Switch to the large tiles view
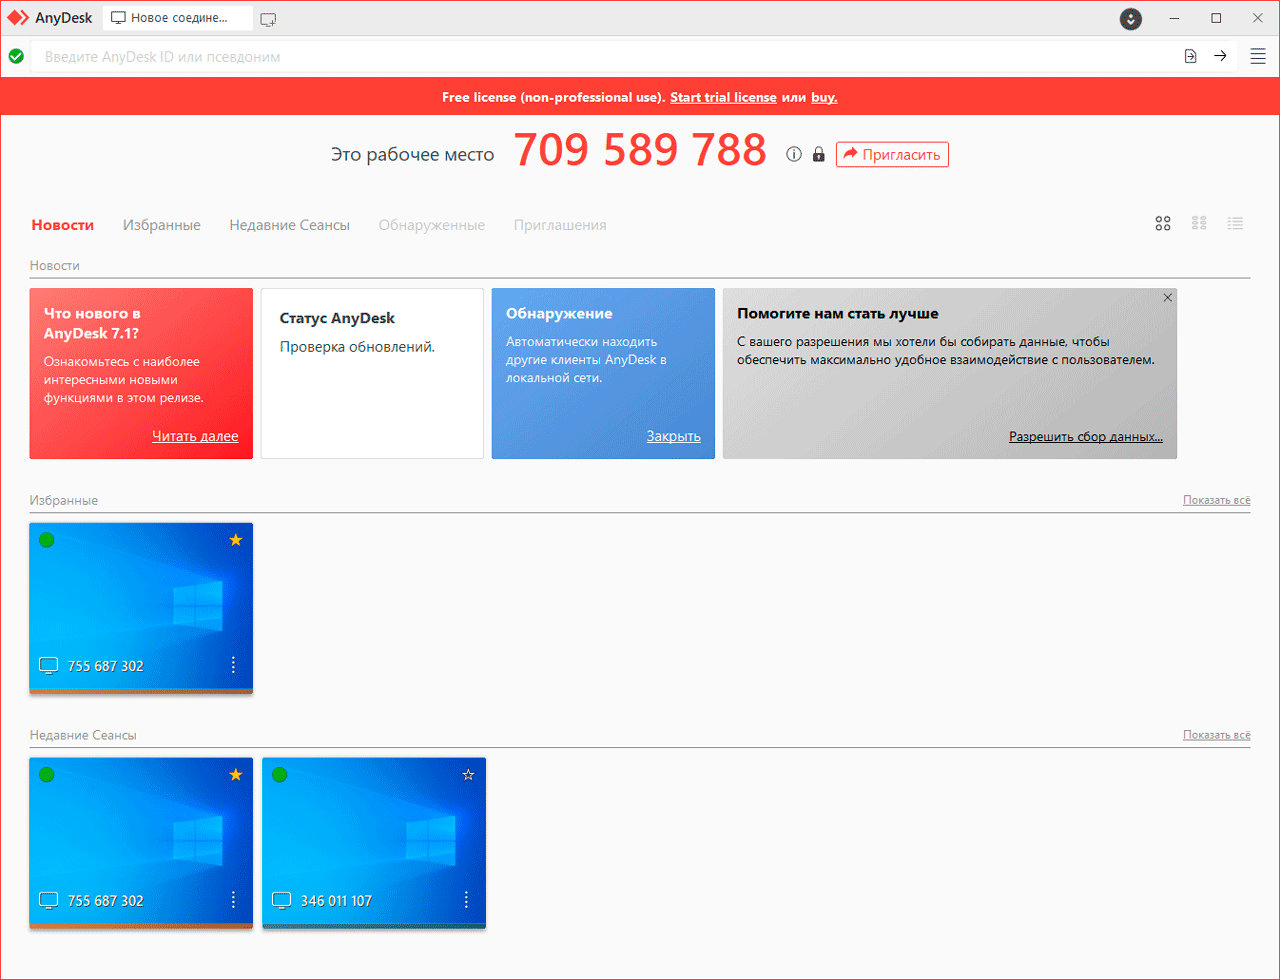 pos(1163,224)
